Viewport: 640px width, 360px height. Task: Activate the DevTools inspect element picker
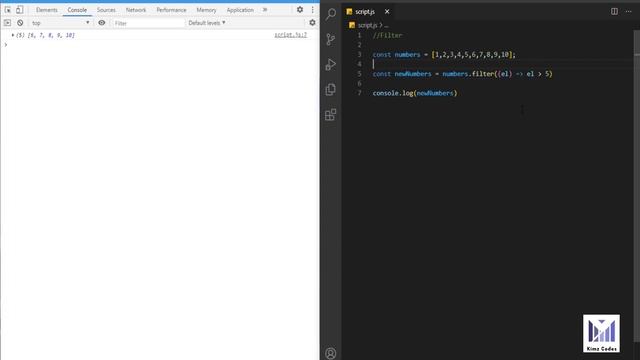(x=8, y=10)
